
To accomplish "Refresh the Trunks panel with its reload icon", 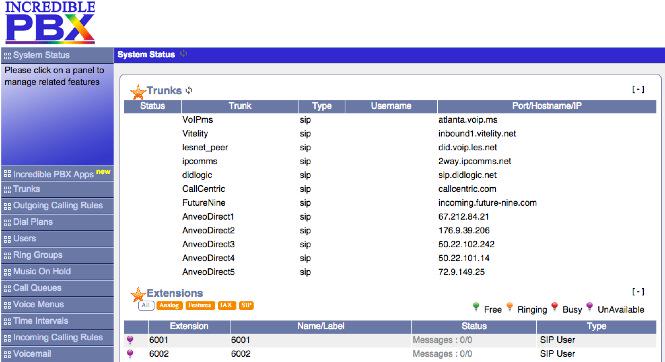I will coord(189,90).
